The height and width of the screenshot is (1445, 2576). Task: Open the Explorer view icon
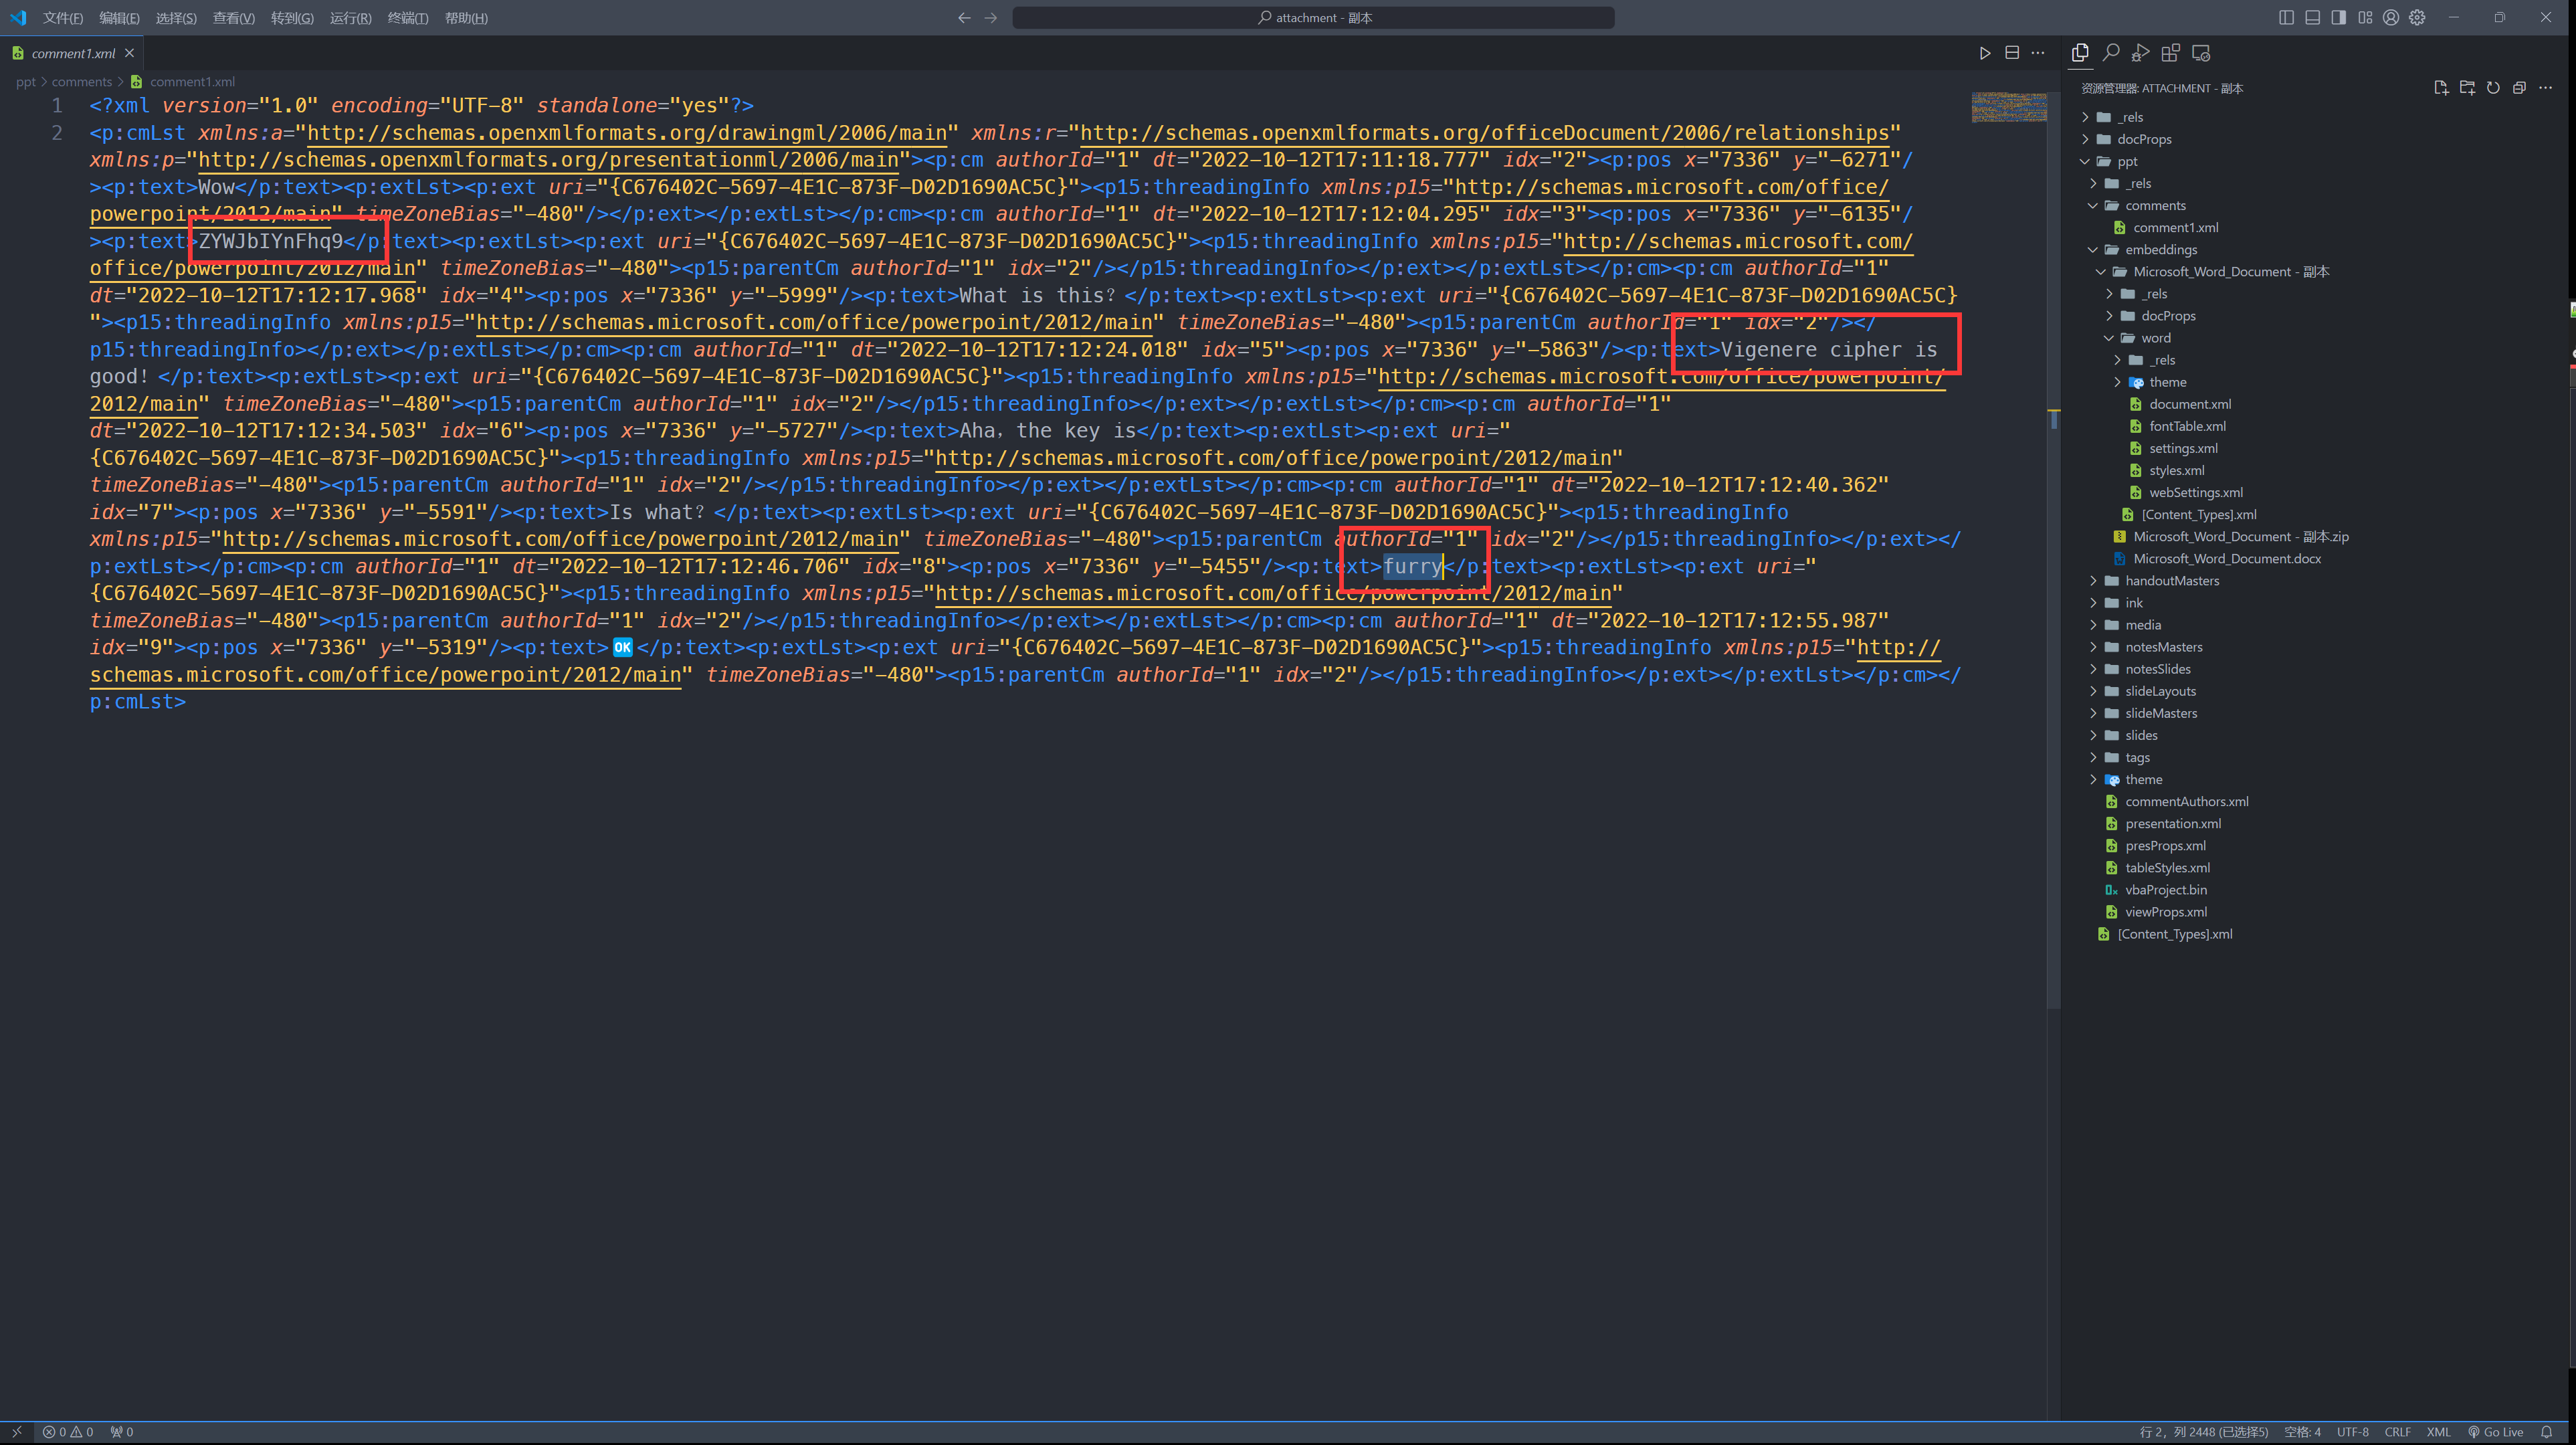point(2080,53)
